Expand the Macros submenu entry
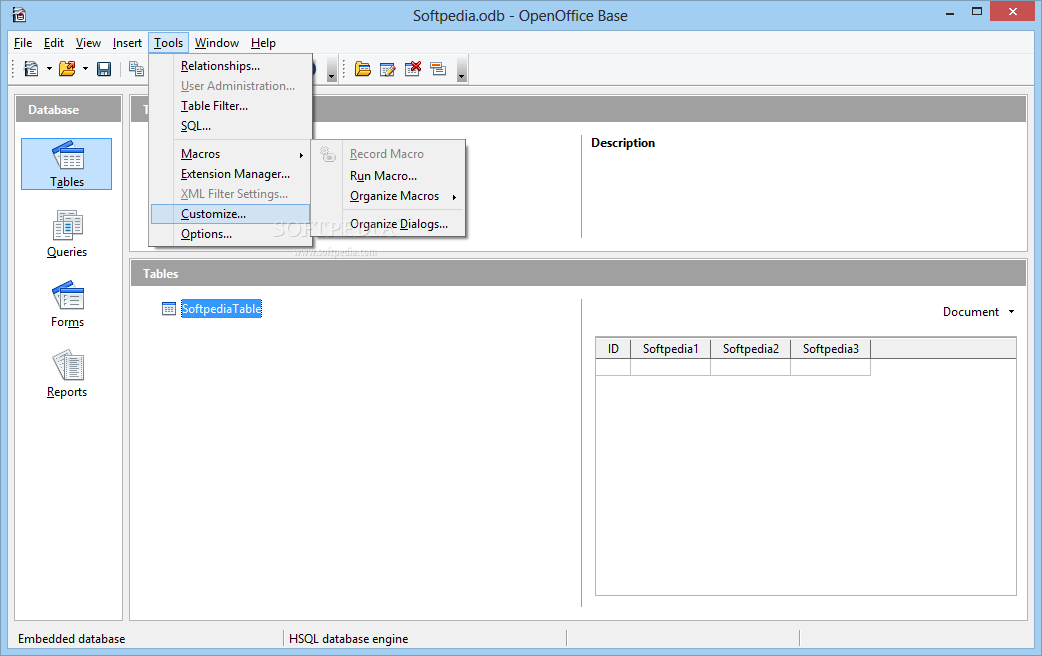 [231, 154]
